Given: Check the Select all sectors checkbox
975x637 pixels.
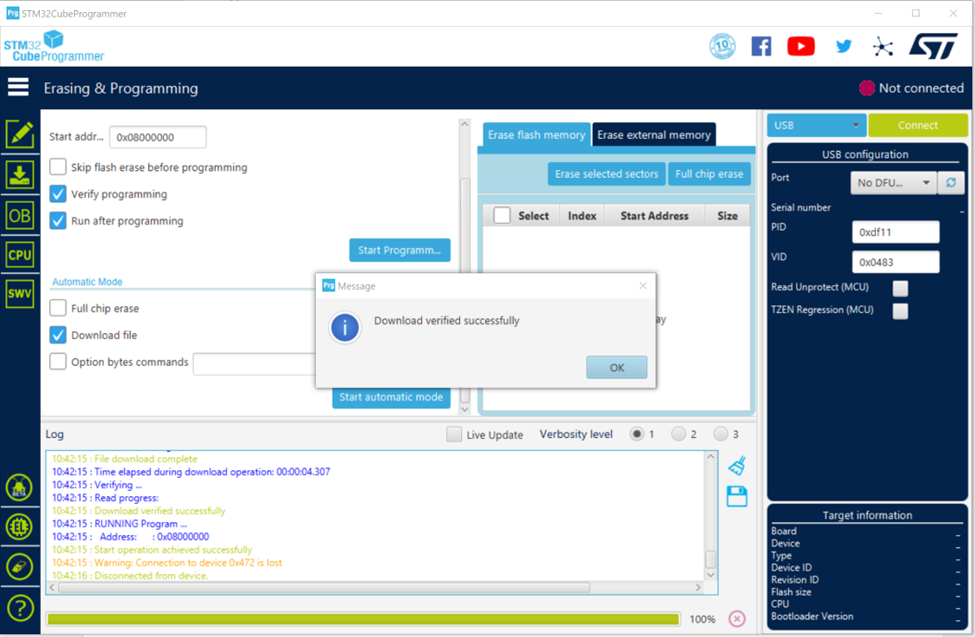Looking at the screenshot, I should pos(502,215).
